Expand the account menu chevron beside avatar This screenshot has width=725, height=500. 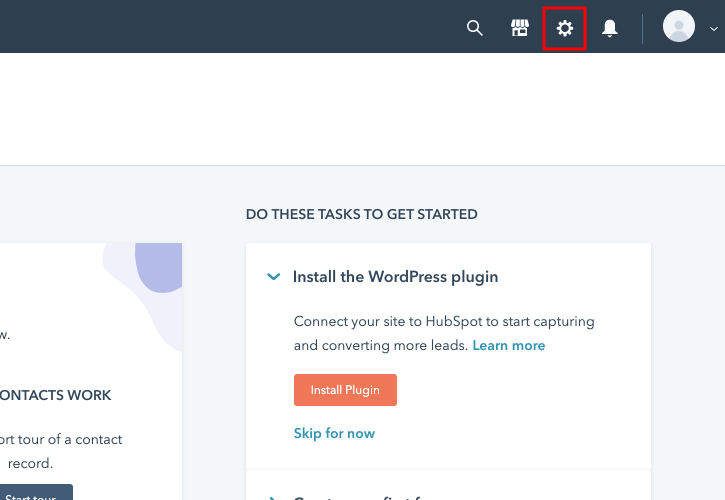(x=713, y=29)
